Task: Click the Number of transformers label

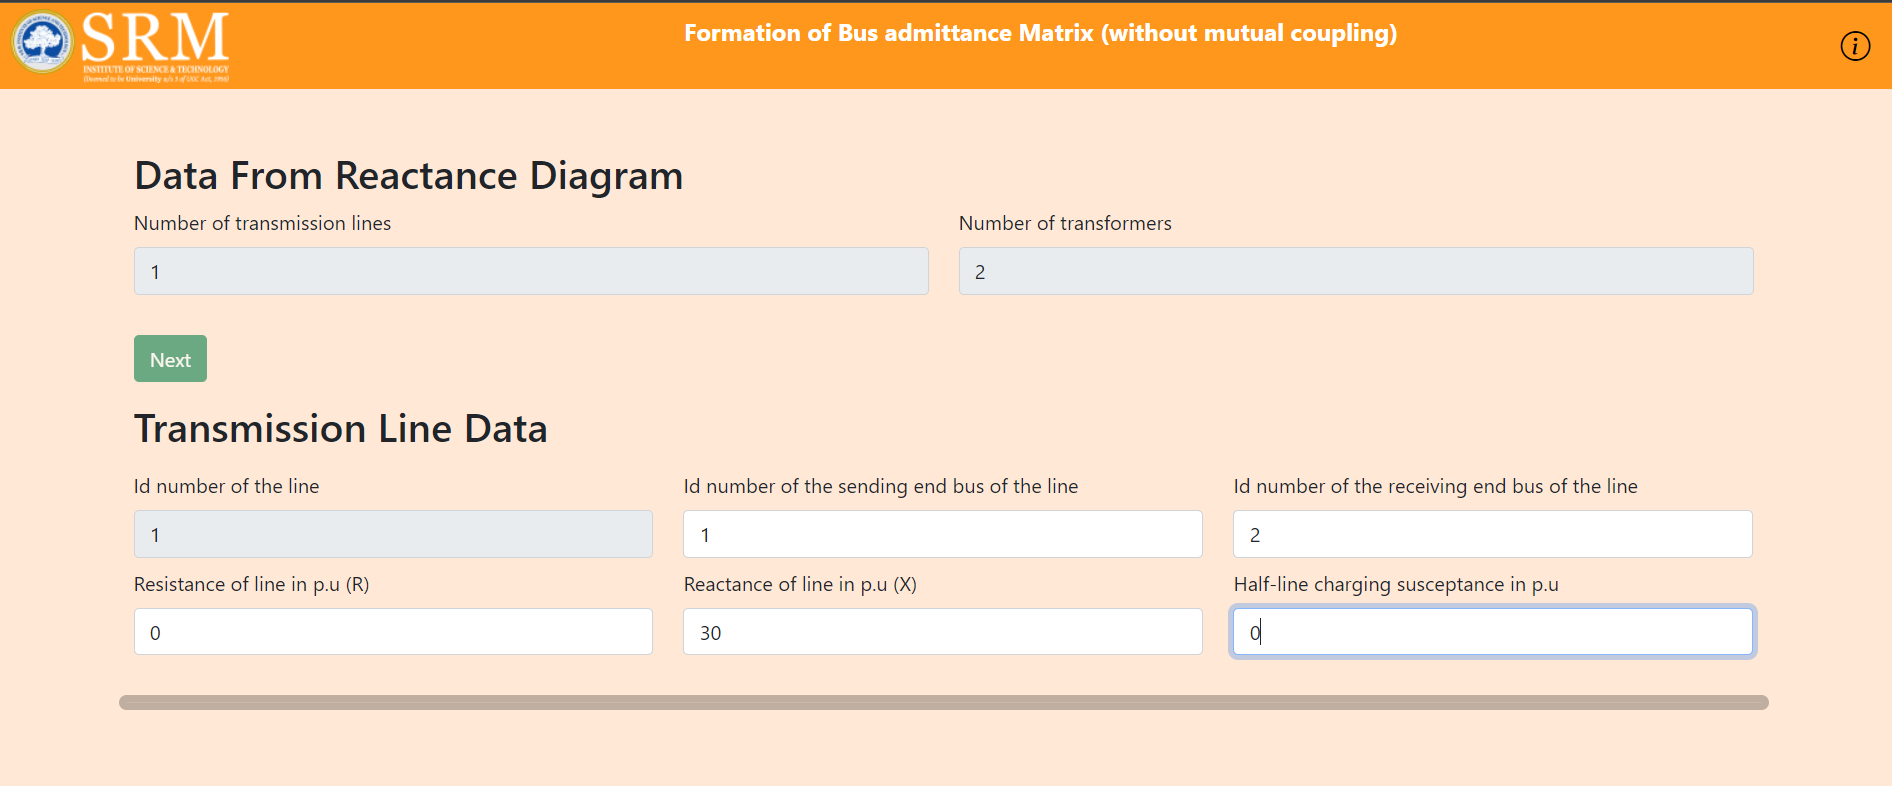Action: tap(1065, 223)
